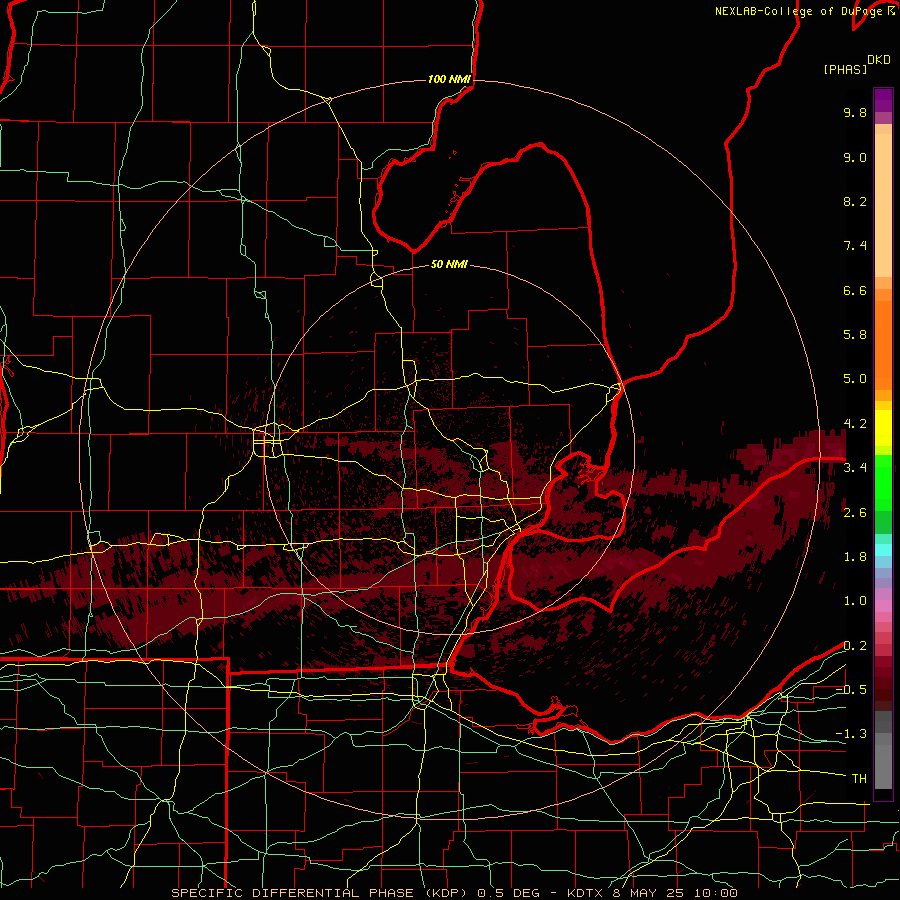Pick the peach segment of the color scale
900x900 pixels.
[x=883, y=207]
